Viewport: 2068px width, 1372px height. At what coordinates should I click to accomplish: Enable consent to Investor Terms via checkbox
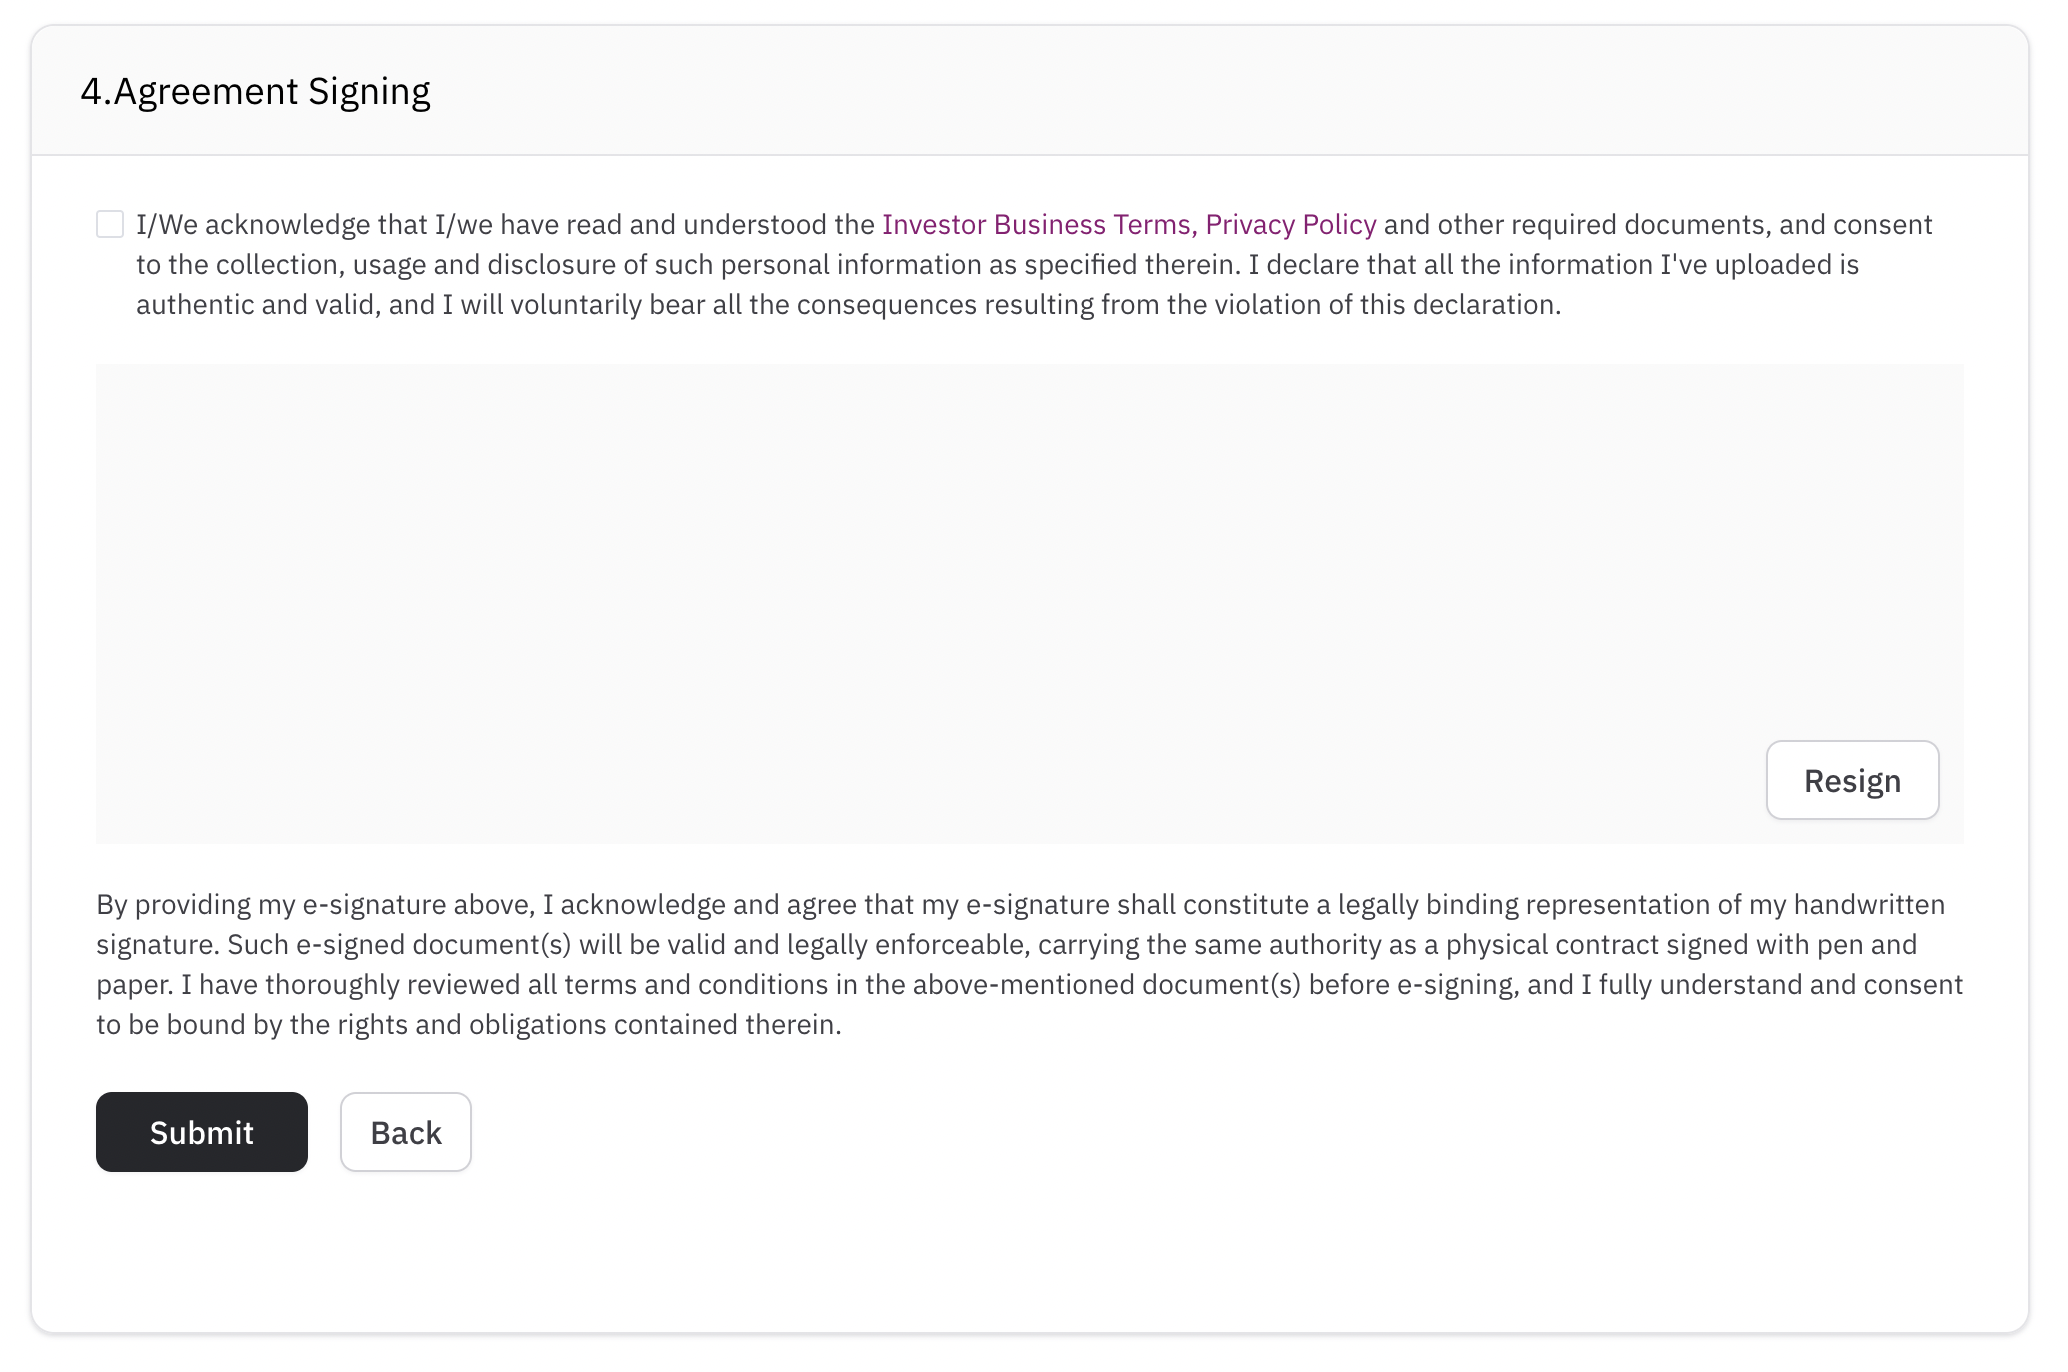[x=110, y=224]
